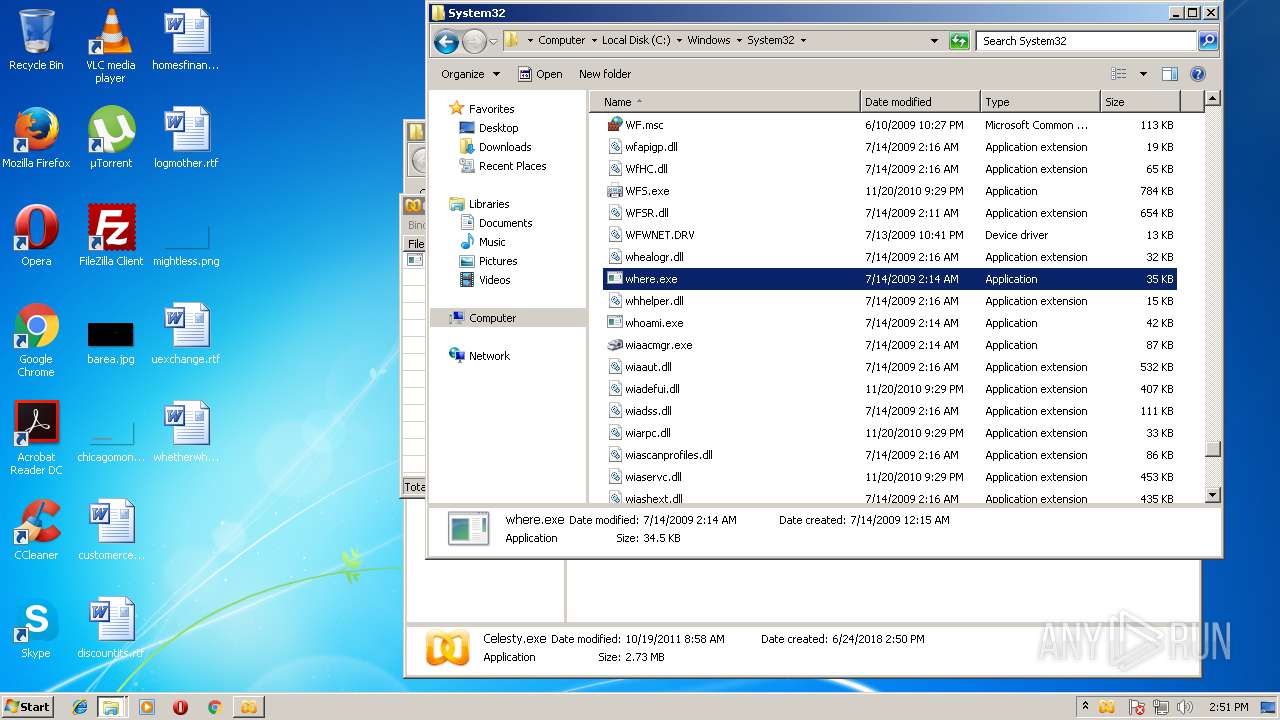Expand the Computer breadcrumb arrow

594,41
